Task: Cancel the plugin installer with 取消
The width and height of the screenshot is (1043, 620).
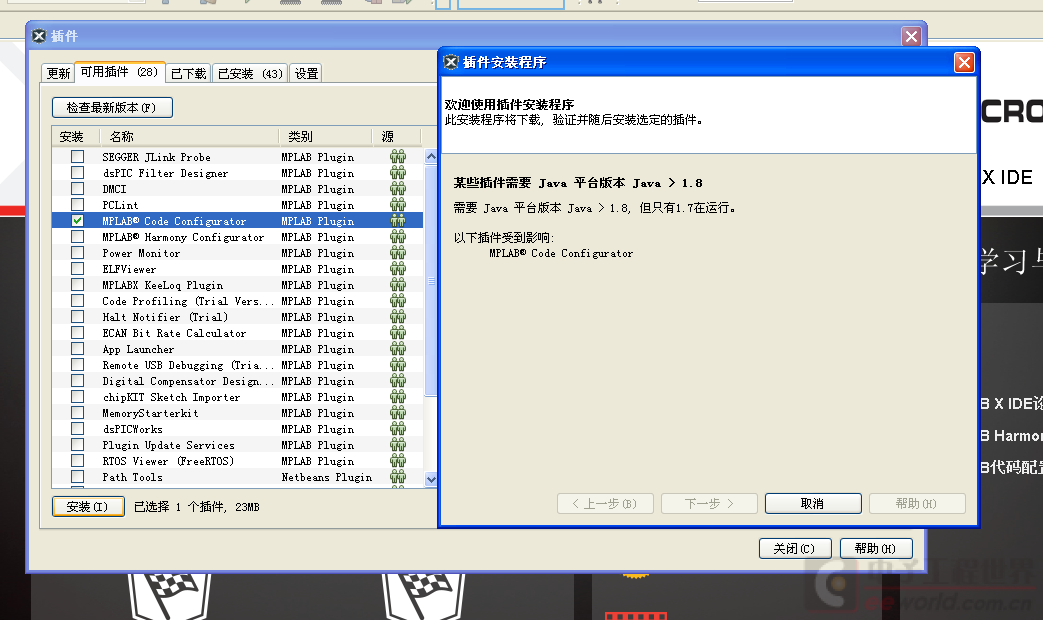Action: 813,504
